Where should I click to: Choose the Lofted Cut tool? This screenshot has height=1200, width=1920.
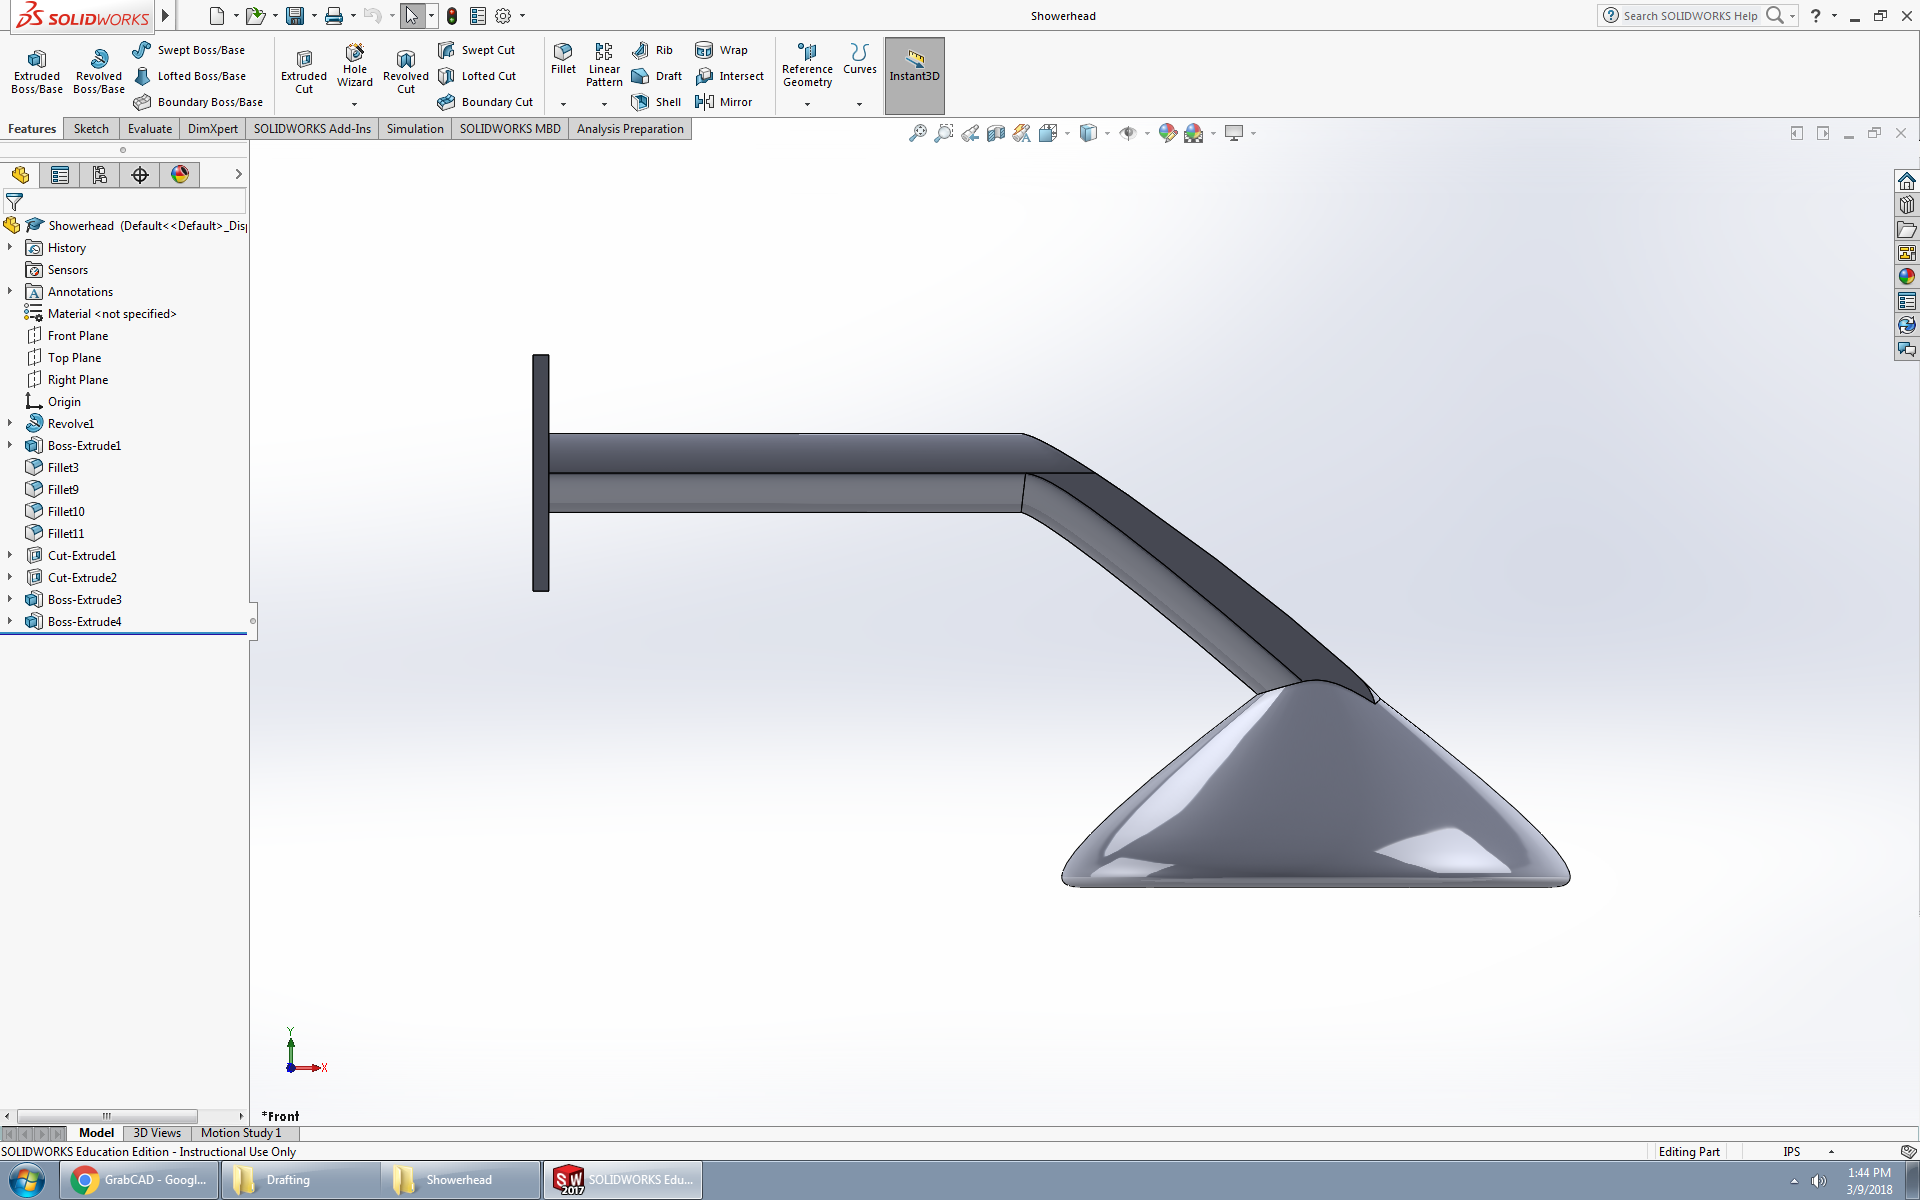[477, 76]
